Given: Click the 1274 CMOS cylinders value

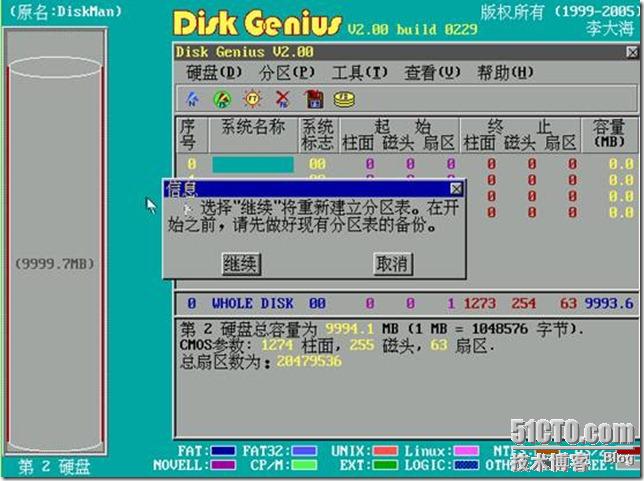Looking at the screenshot, I should (277, 345).
